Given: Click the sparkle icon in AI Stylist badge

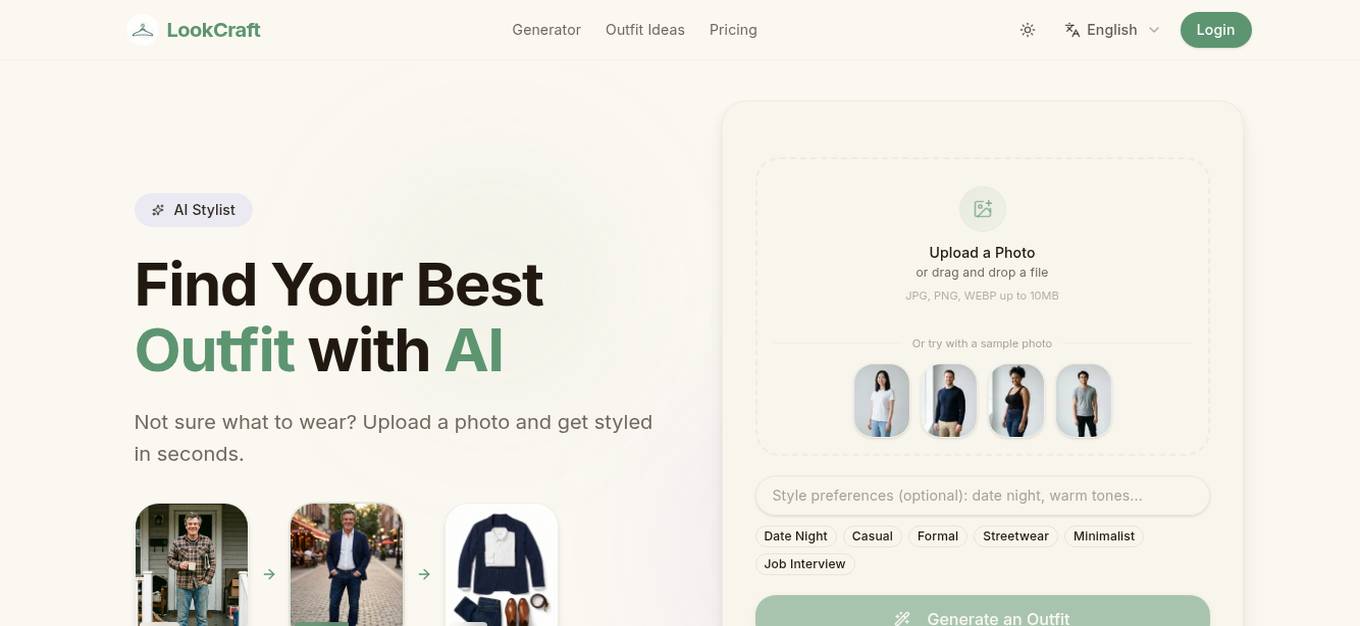Looking at the screenshot, I should point(158,210).
